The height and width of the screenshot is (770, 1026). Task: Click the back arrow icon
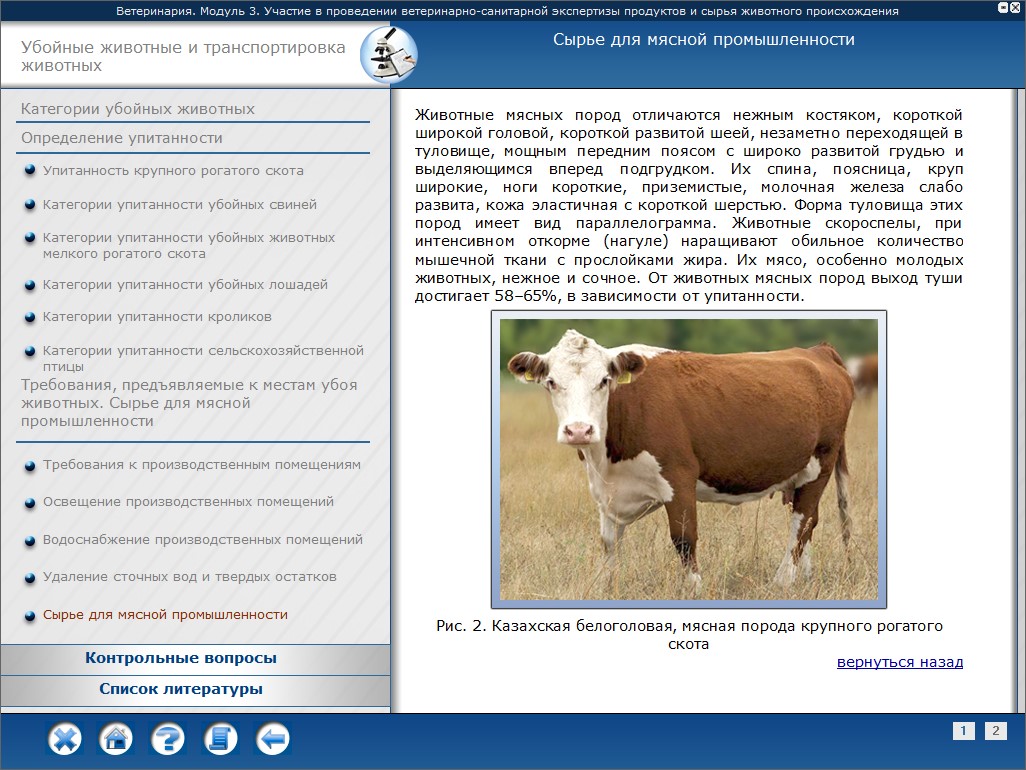272,740
